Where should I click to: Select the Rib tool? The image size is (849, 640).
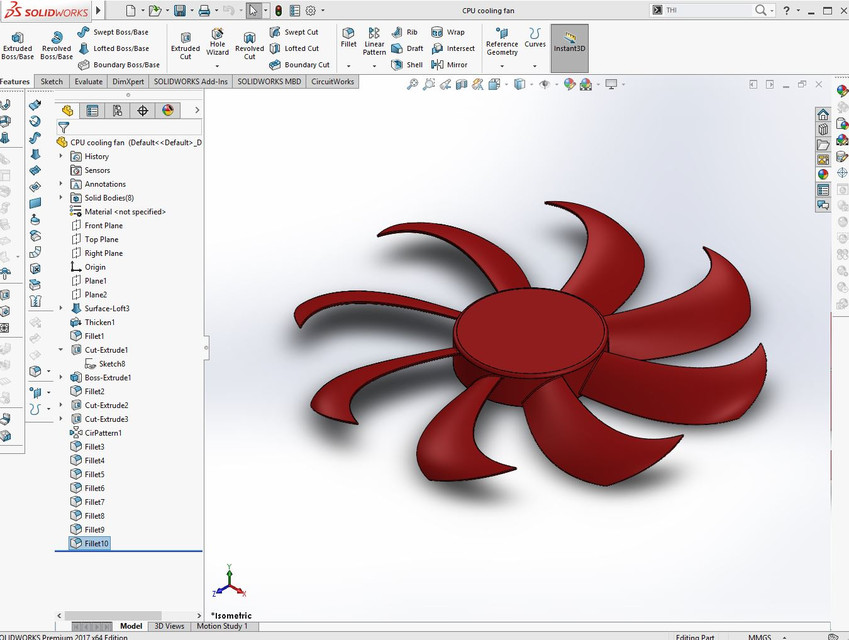tap(408, 32)
